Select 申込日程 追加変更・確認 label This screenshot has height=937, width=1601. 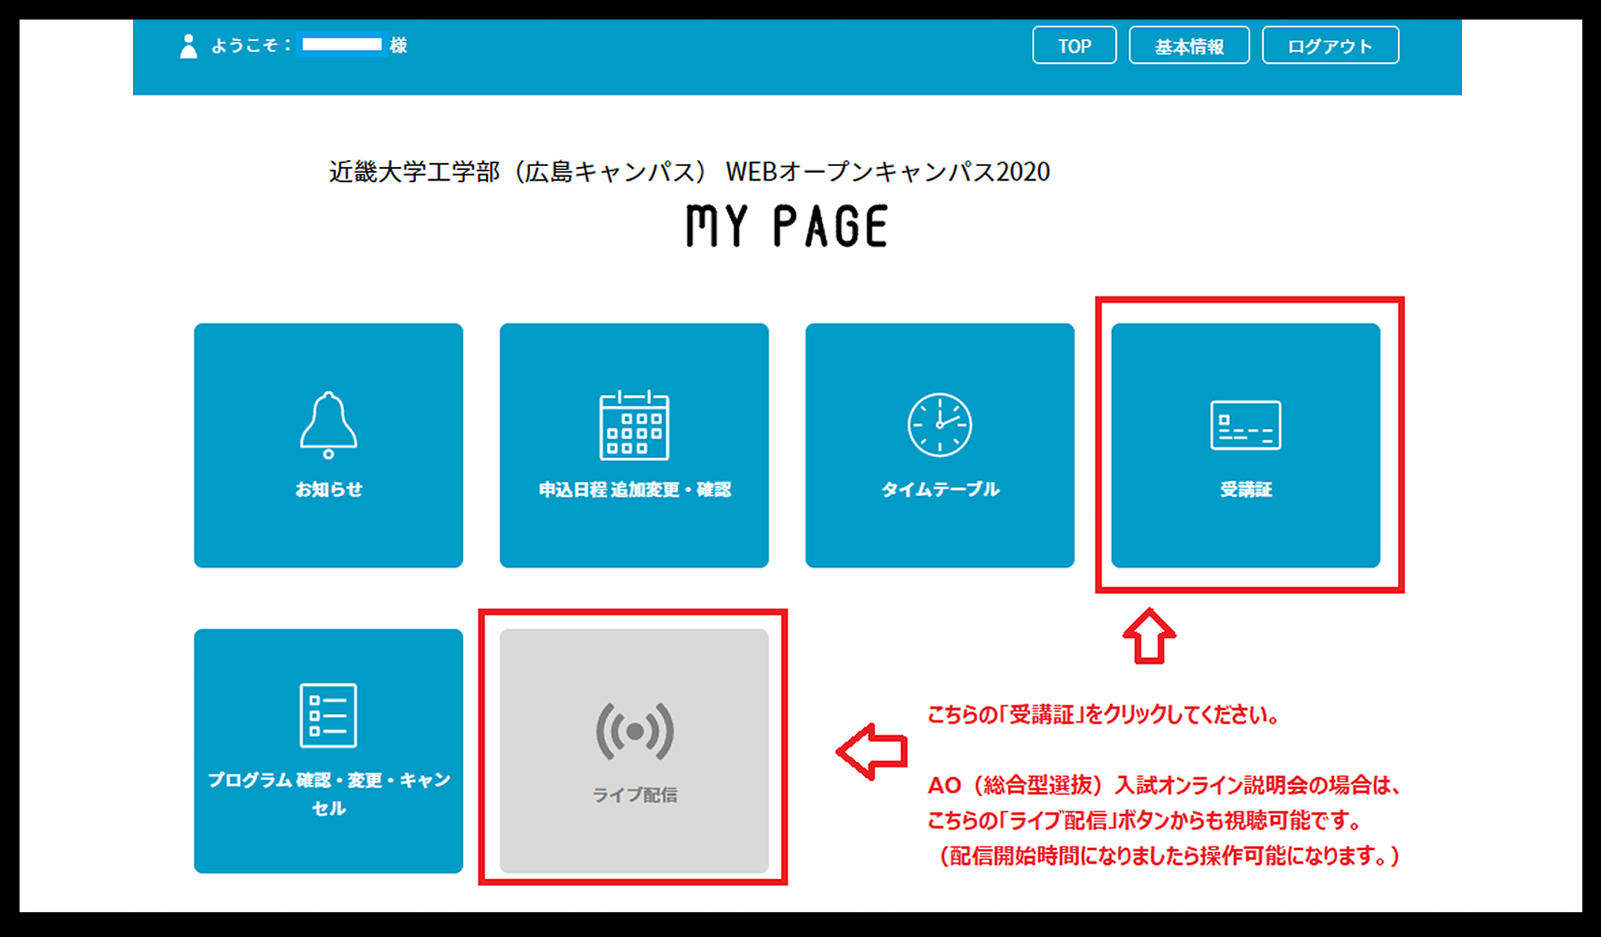[x=634, y=489]
